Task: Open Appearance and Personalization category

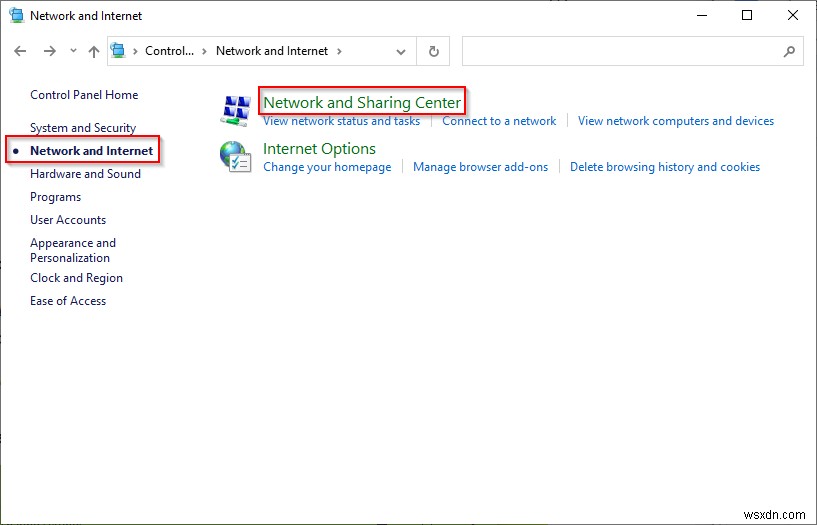Action: 73,250
